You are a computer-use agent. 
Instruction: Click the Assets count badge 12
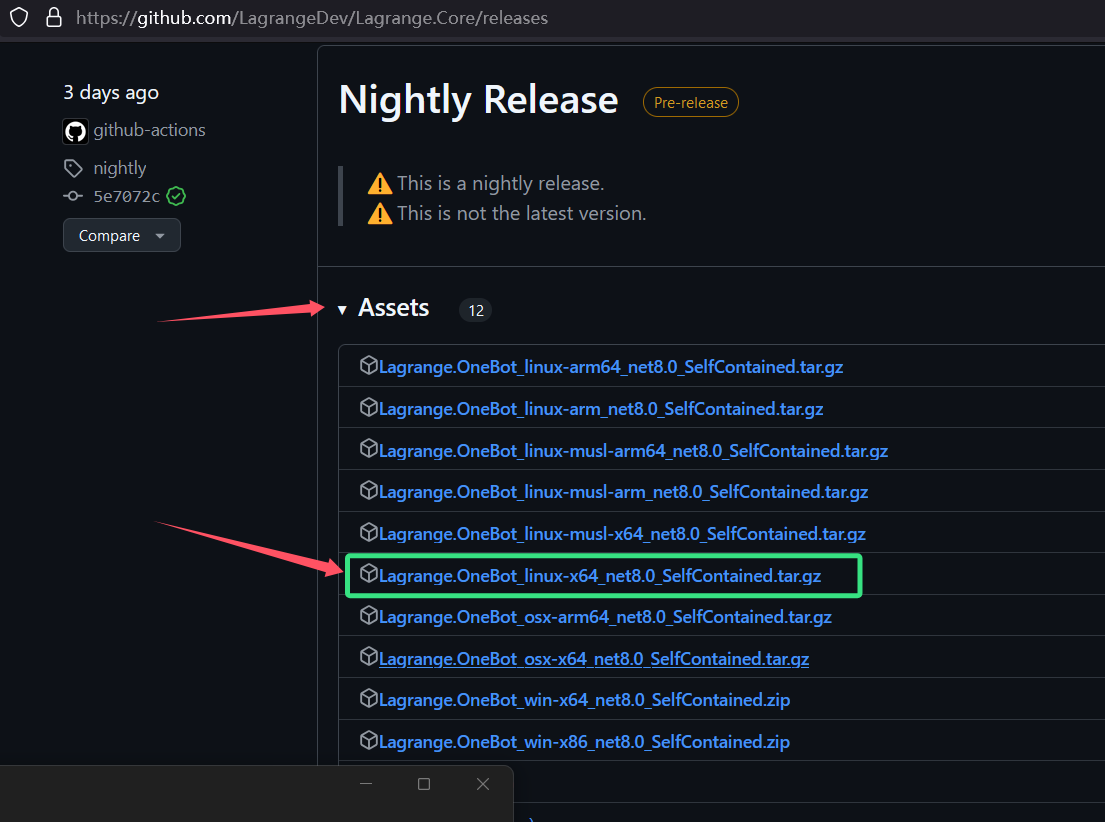point(476,310)
